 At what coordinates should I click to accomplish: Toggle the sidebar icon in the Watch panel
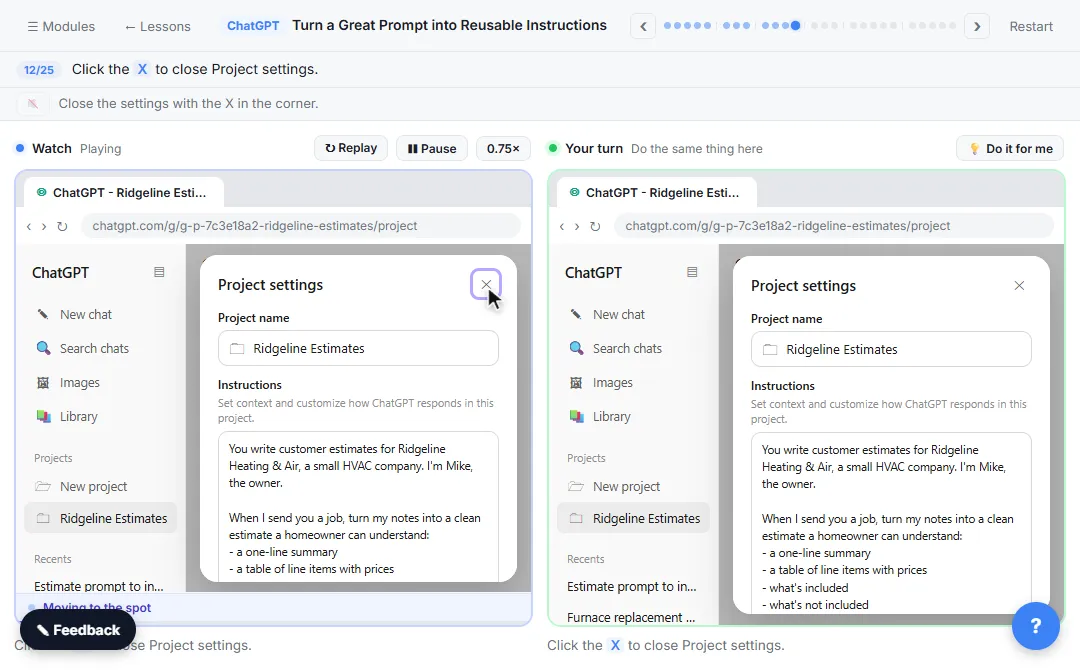tap(159, 272)
